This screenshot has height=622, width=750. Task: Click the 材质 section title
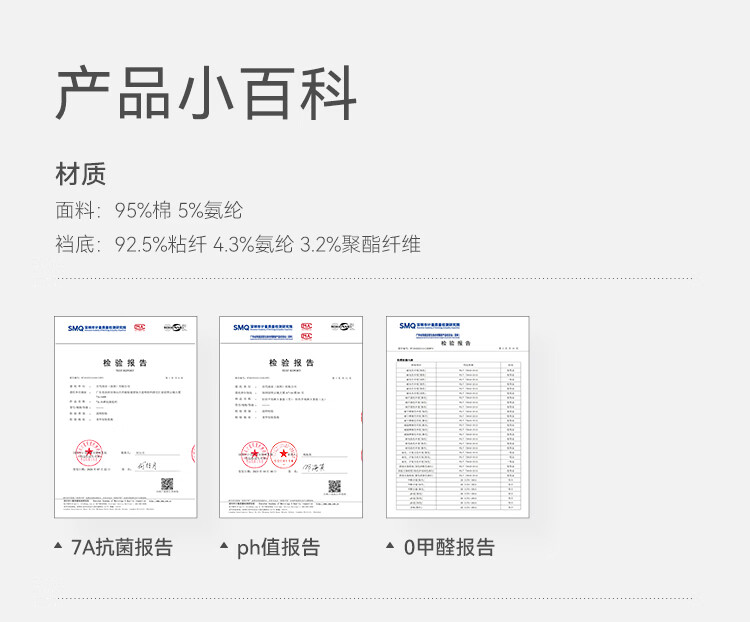click(80, 174)
